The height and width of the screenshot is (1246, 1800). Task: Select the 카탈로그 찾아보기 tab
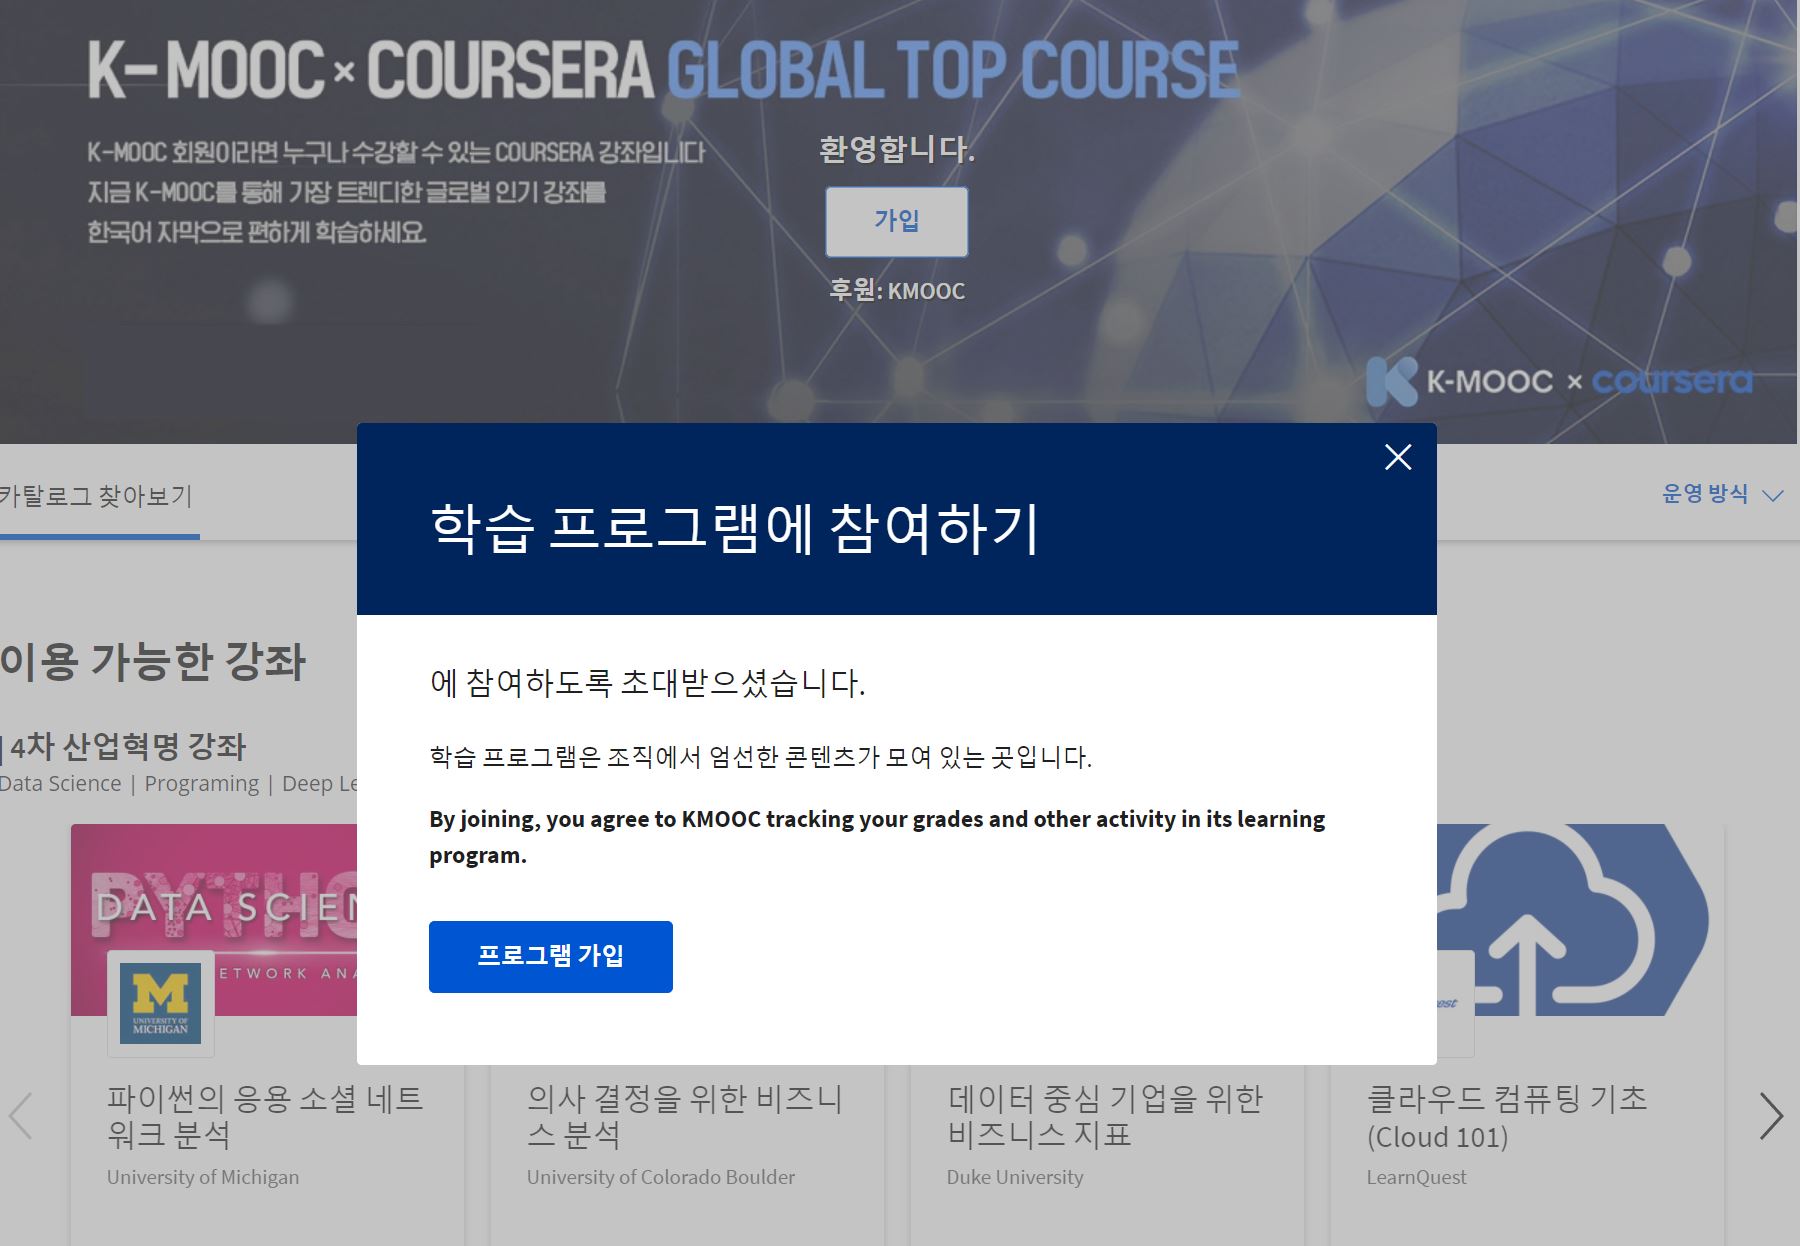[96, 496]
